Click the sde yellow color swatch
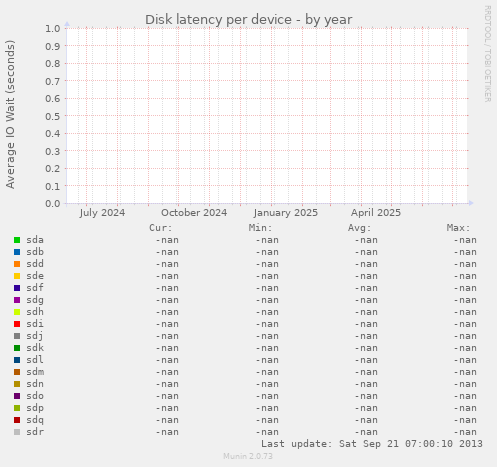This screenshot has height=467, width=497. [x=17, y=276]
